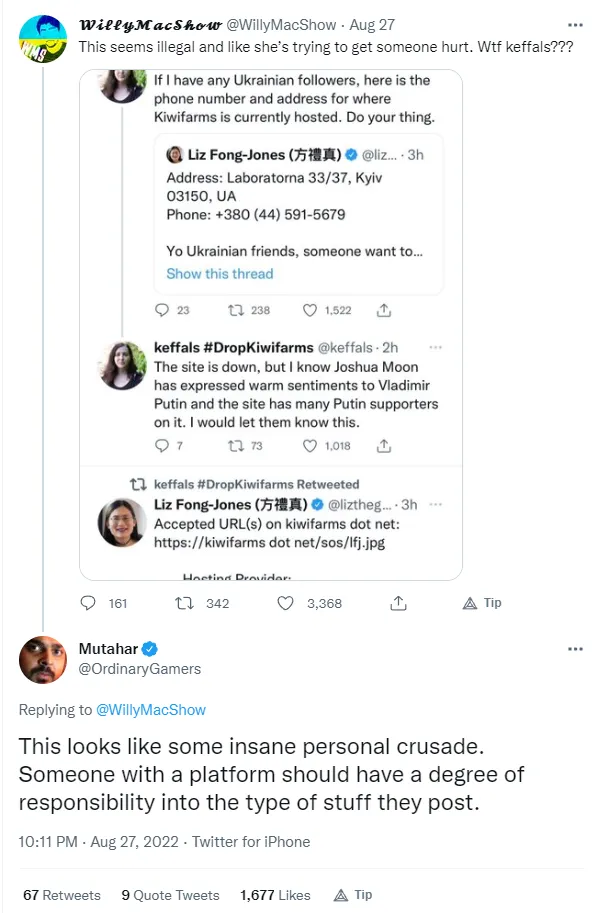Viewport: 599px width, 913px height.
Task: Open more options for Mutahar's tweet
Action: tap(575, 649)
